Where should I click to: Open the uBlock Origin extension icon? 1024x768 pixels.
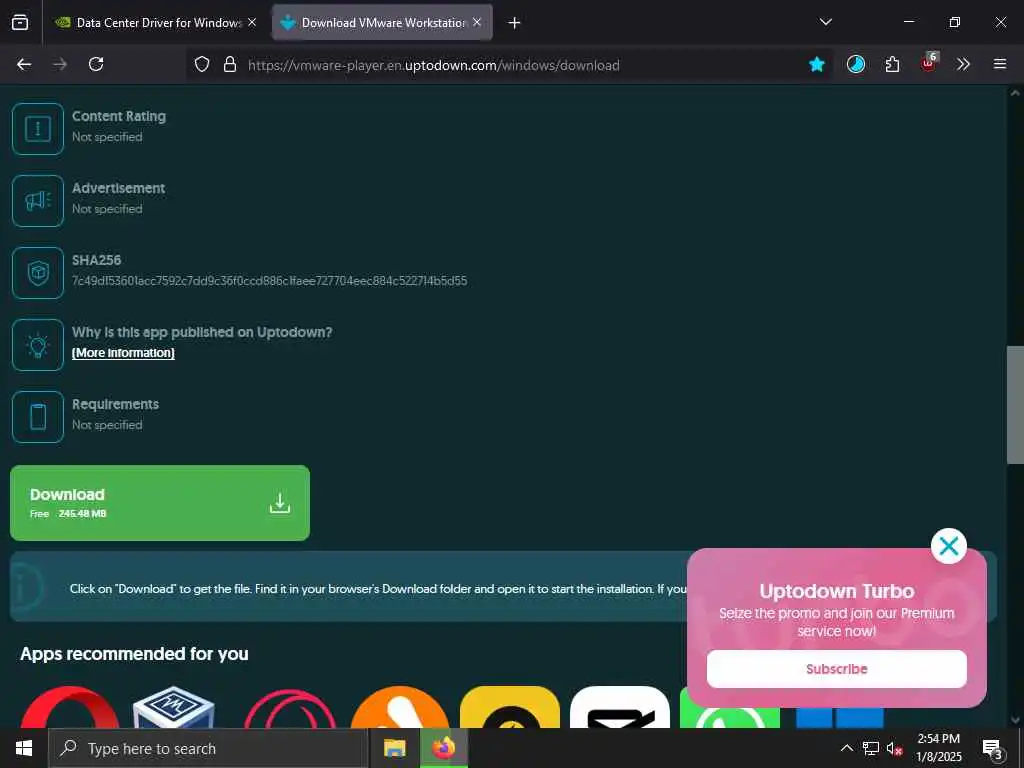click(929, 63)
